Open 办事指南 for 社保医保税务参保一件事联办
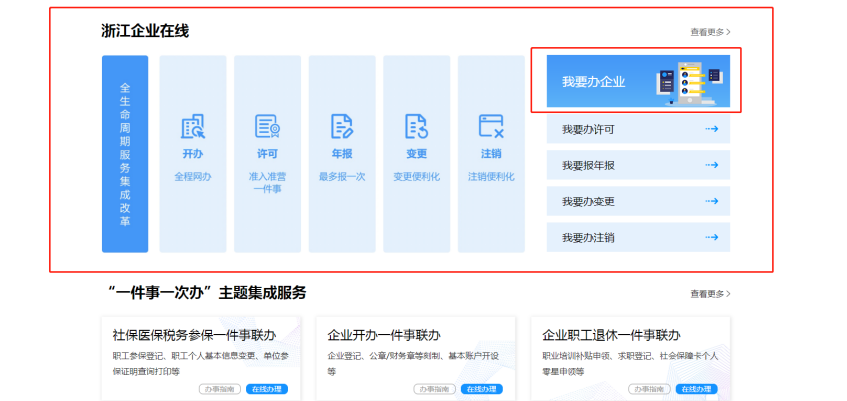The image size is (847, 401). (219, 389)
